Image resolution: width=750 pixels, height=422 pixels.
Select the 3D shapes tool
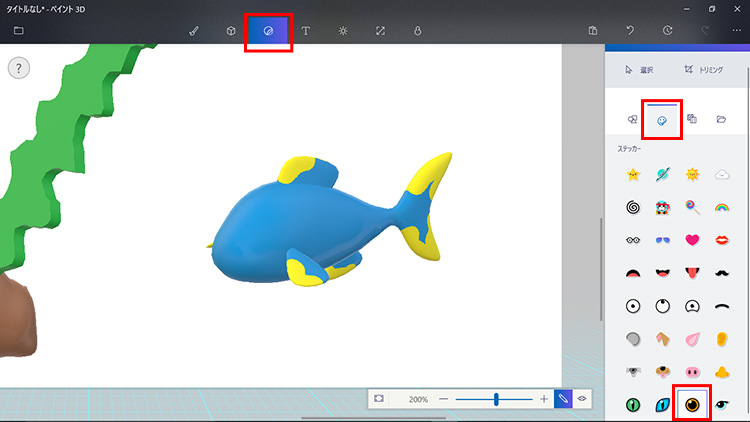point(230,31)
